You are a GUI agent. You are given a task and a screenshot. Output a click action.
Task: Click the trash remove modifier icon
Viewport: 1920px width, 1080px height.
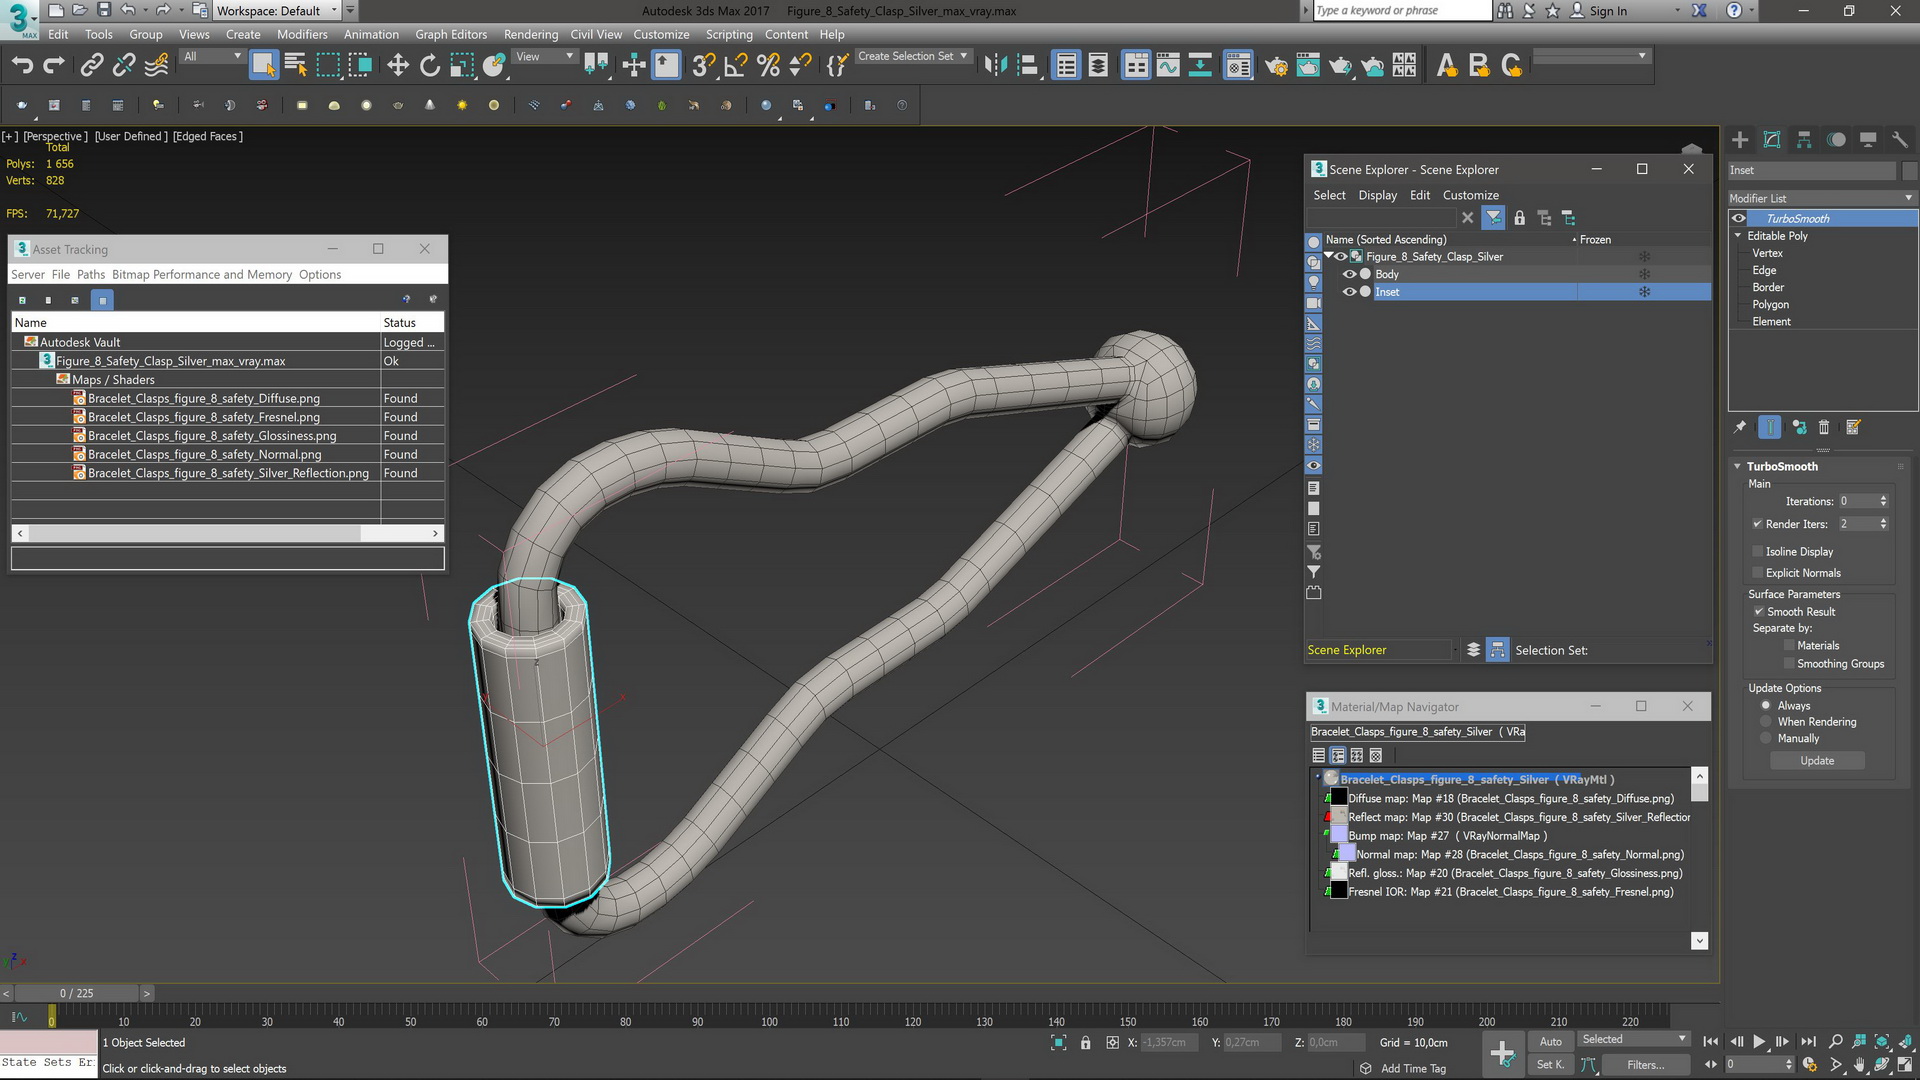tap(1824, 428)
